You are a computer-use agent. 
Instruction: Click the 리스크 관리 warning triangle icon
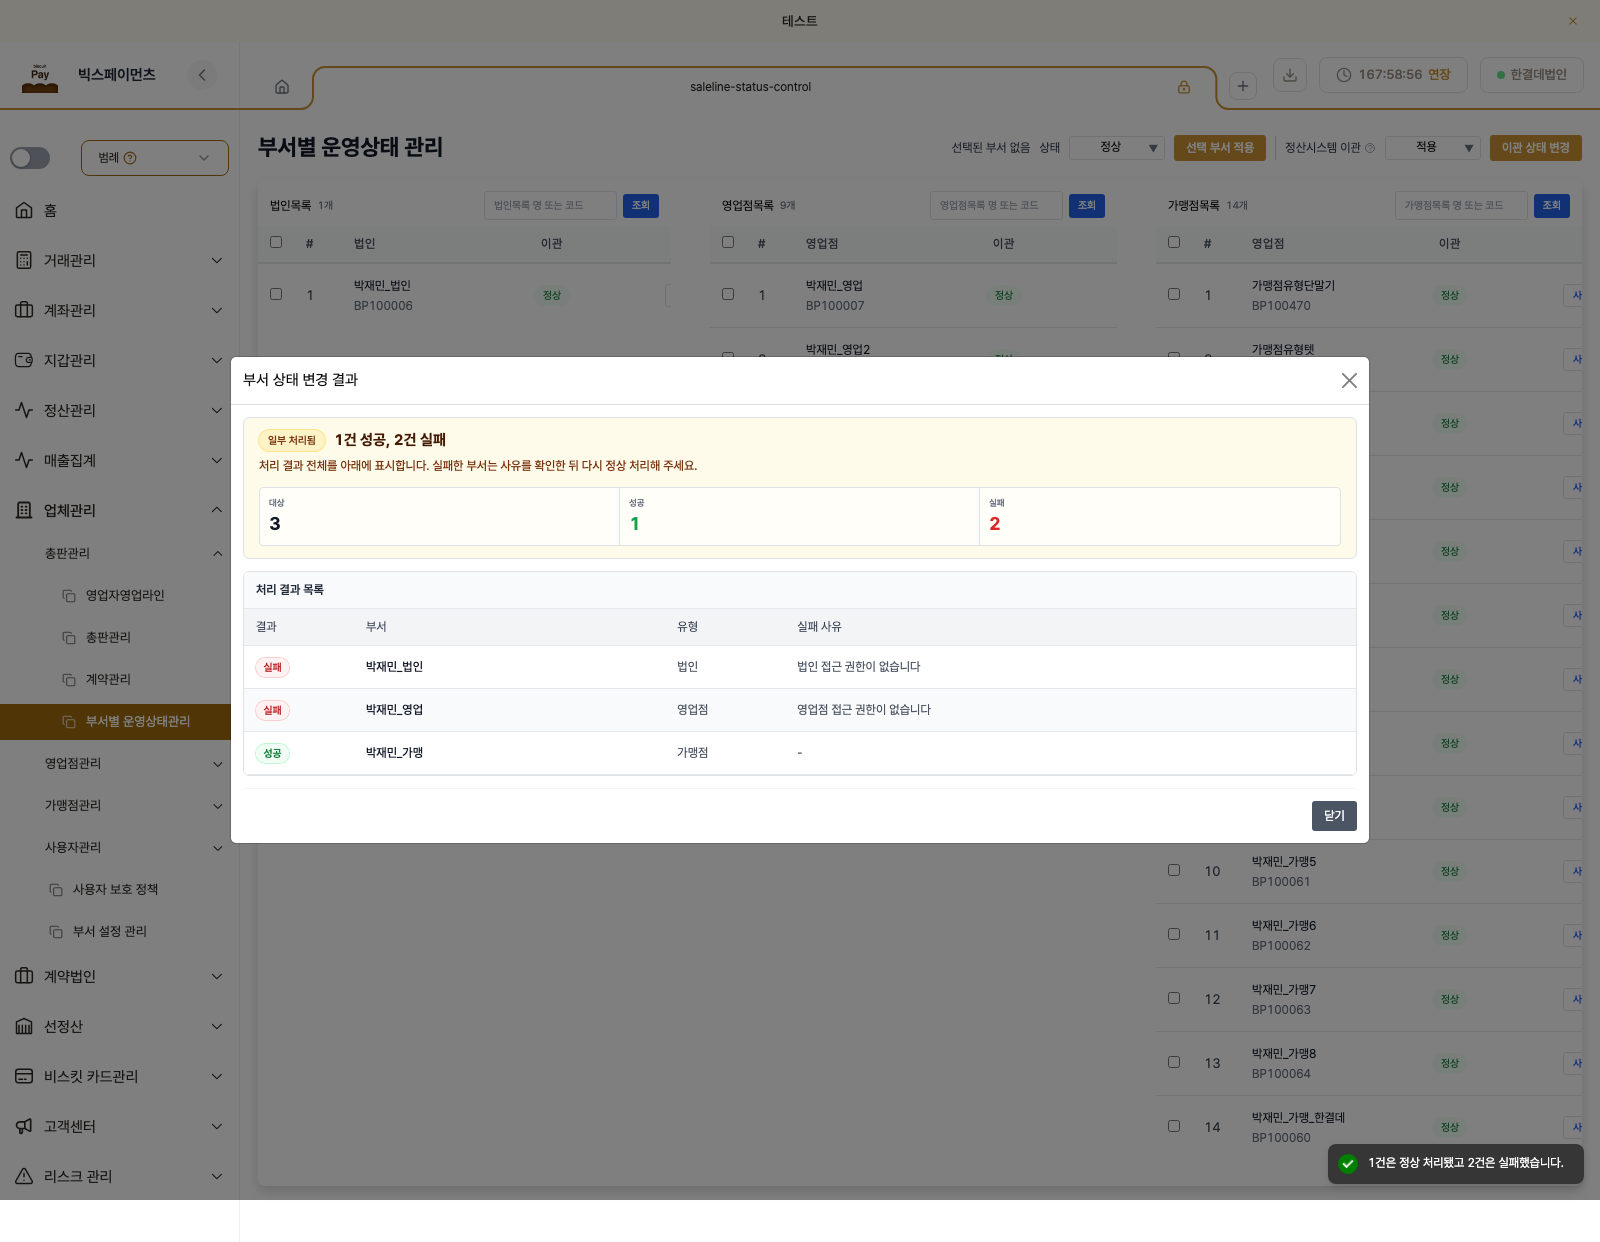[24, 1176]
